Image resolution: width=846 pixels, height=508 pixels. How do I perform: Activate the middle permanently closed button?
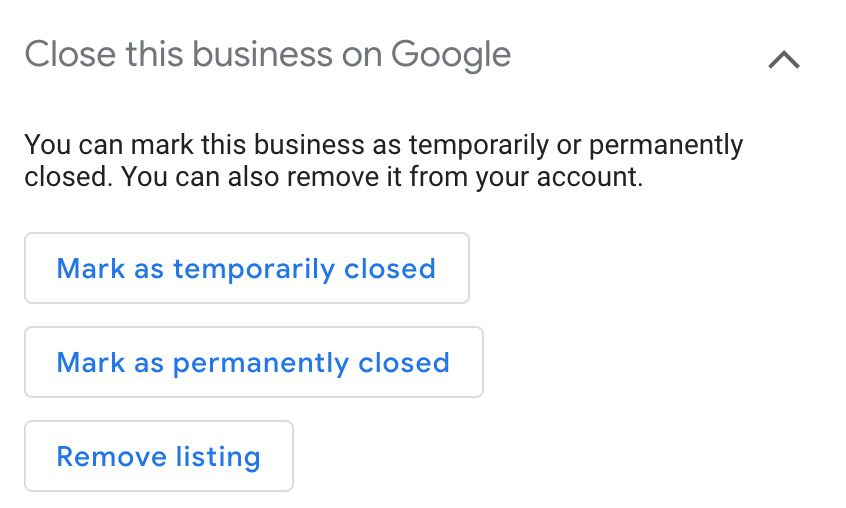(x=253, y=363)
